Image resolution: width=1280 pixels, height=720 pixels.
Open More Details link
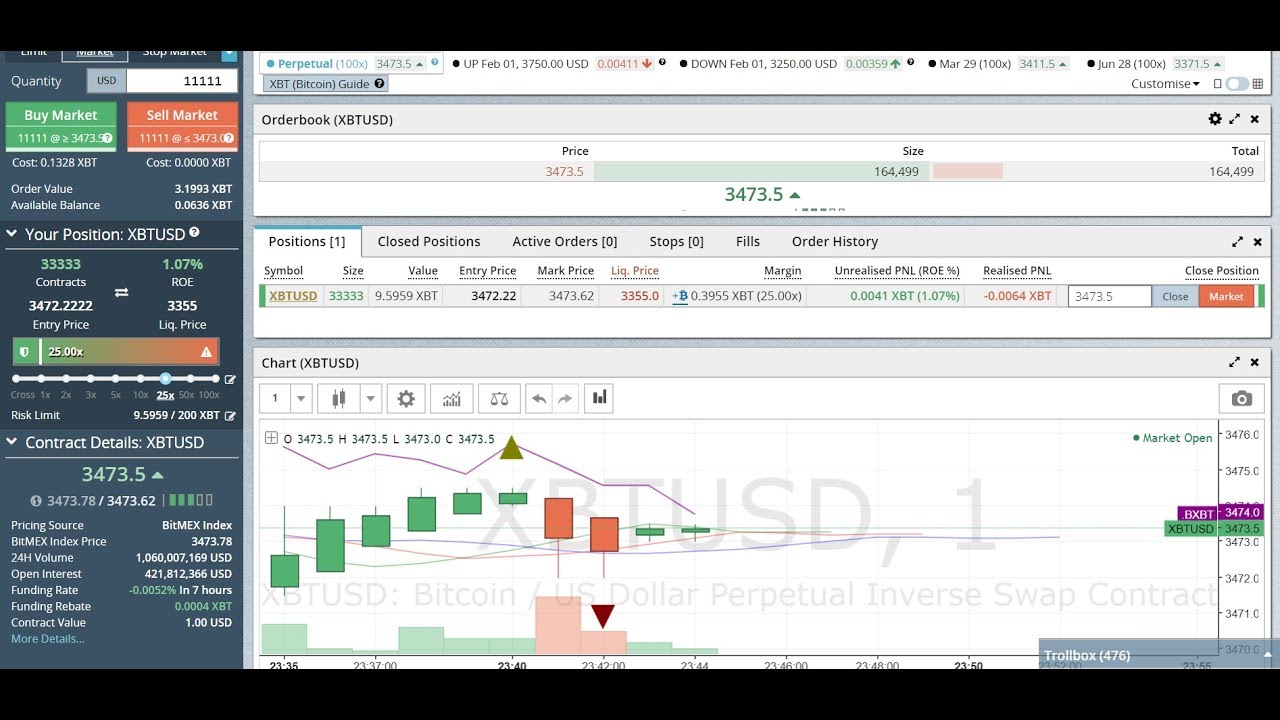pos(47,638)
